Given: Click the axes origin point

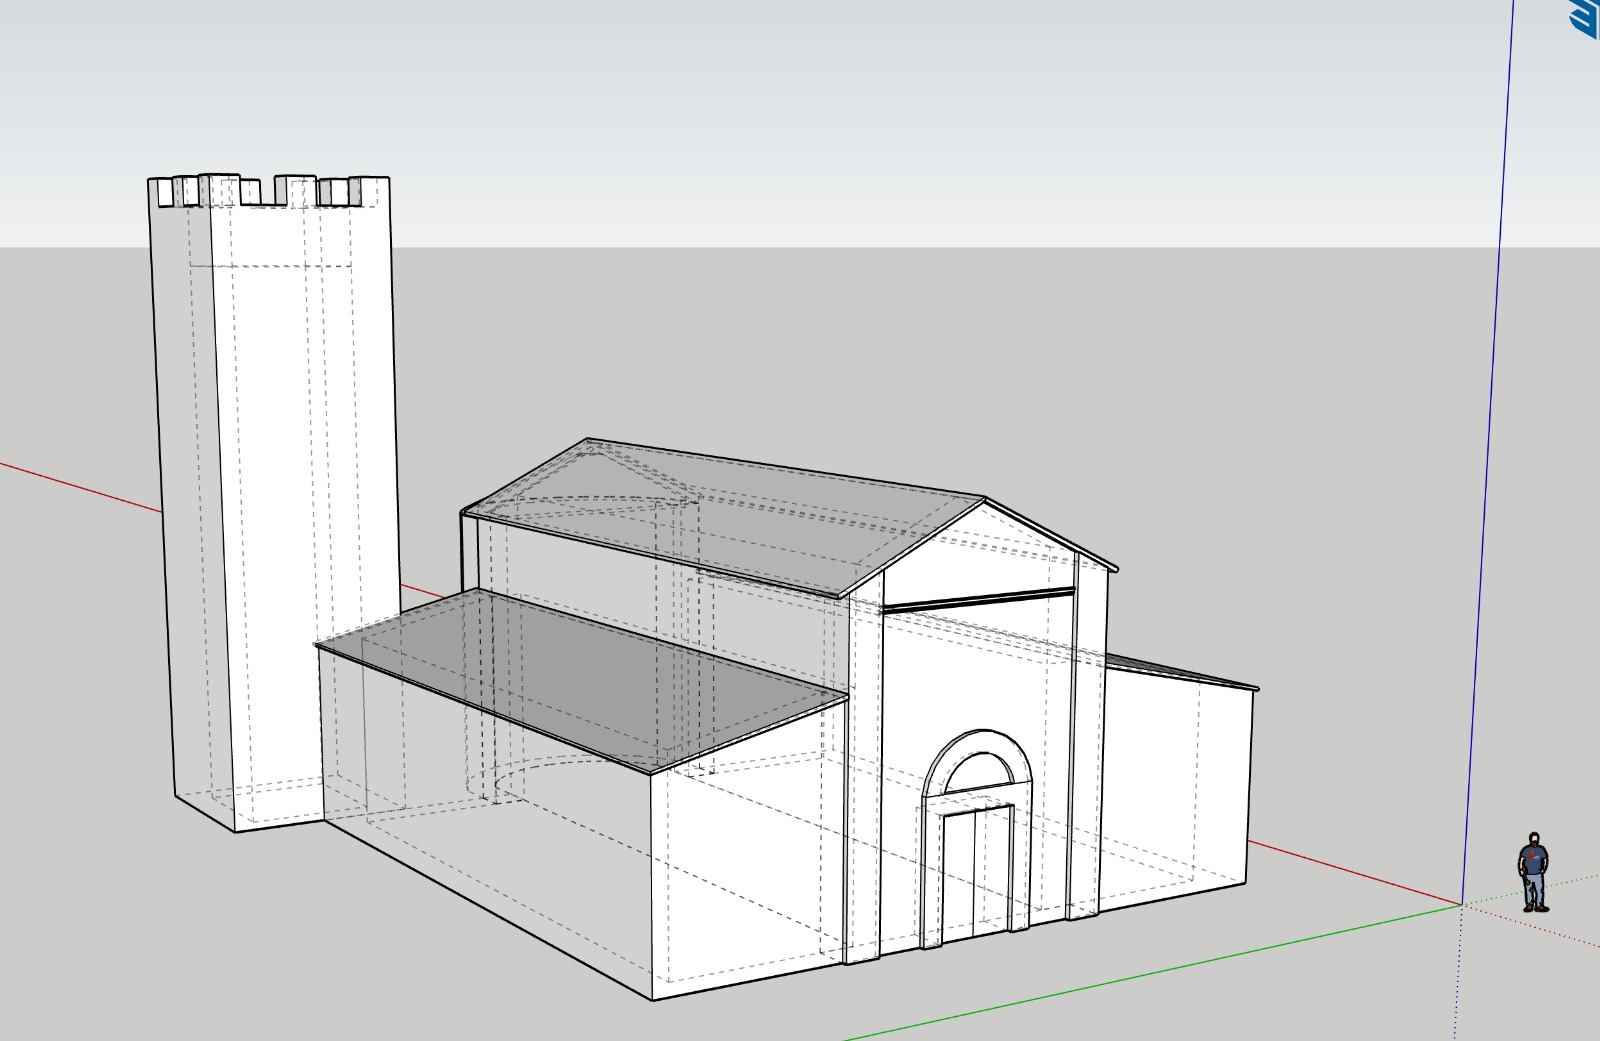Looking at the screenshot, I should [1462, 905].
